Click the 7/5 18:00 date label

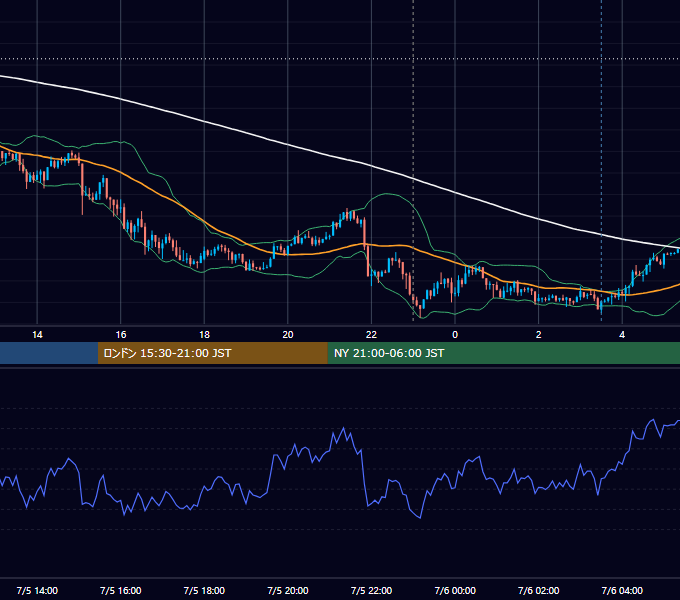pos(204,590)
